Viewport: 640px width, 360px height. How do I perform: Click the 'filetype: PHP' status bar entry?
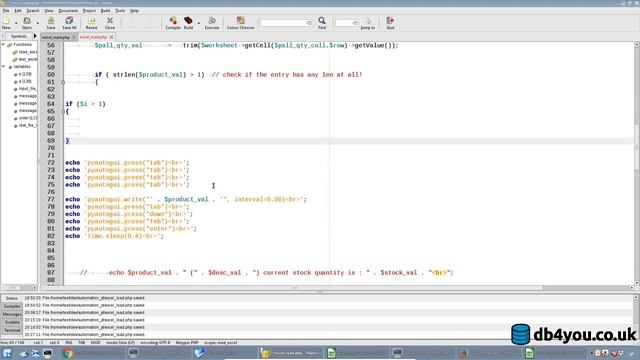pyautogui.click(x=187, y=343)
